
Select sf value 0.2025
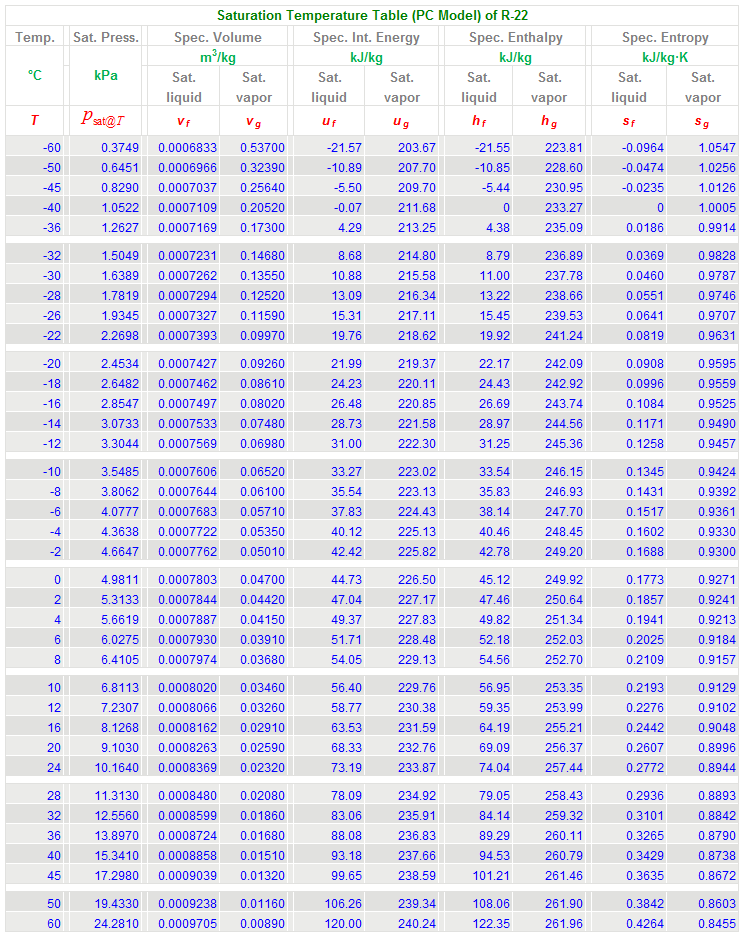click(645, 640)
